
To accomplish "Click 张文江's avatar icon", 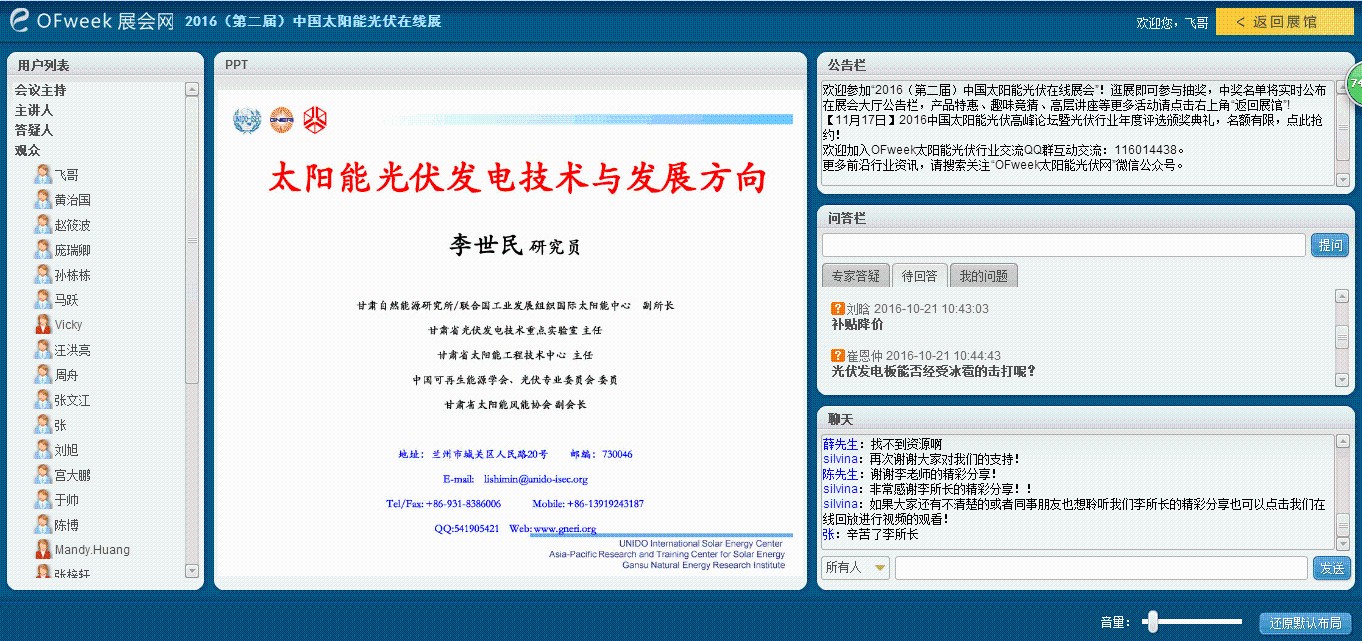I will click(43, 399).
